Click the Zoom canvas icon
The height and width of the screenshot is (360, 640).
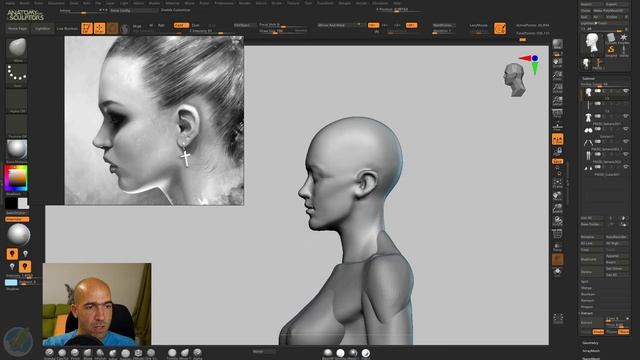(x=558, y=76)
